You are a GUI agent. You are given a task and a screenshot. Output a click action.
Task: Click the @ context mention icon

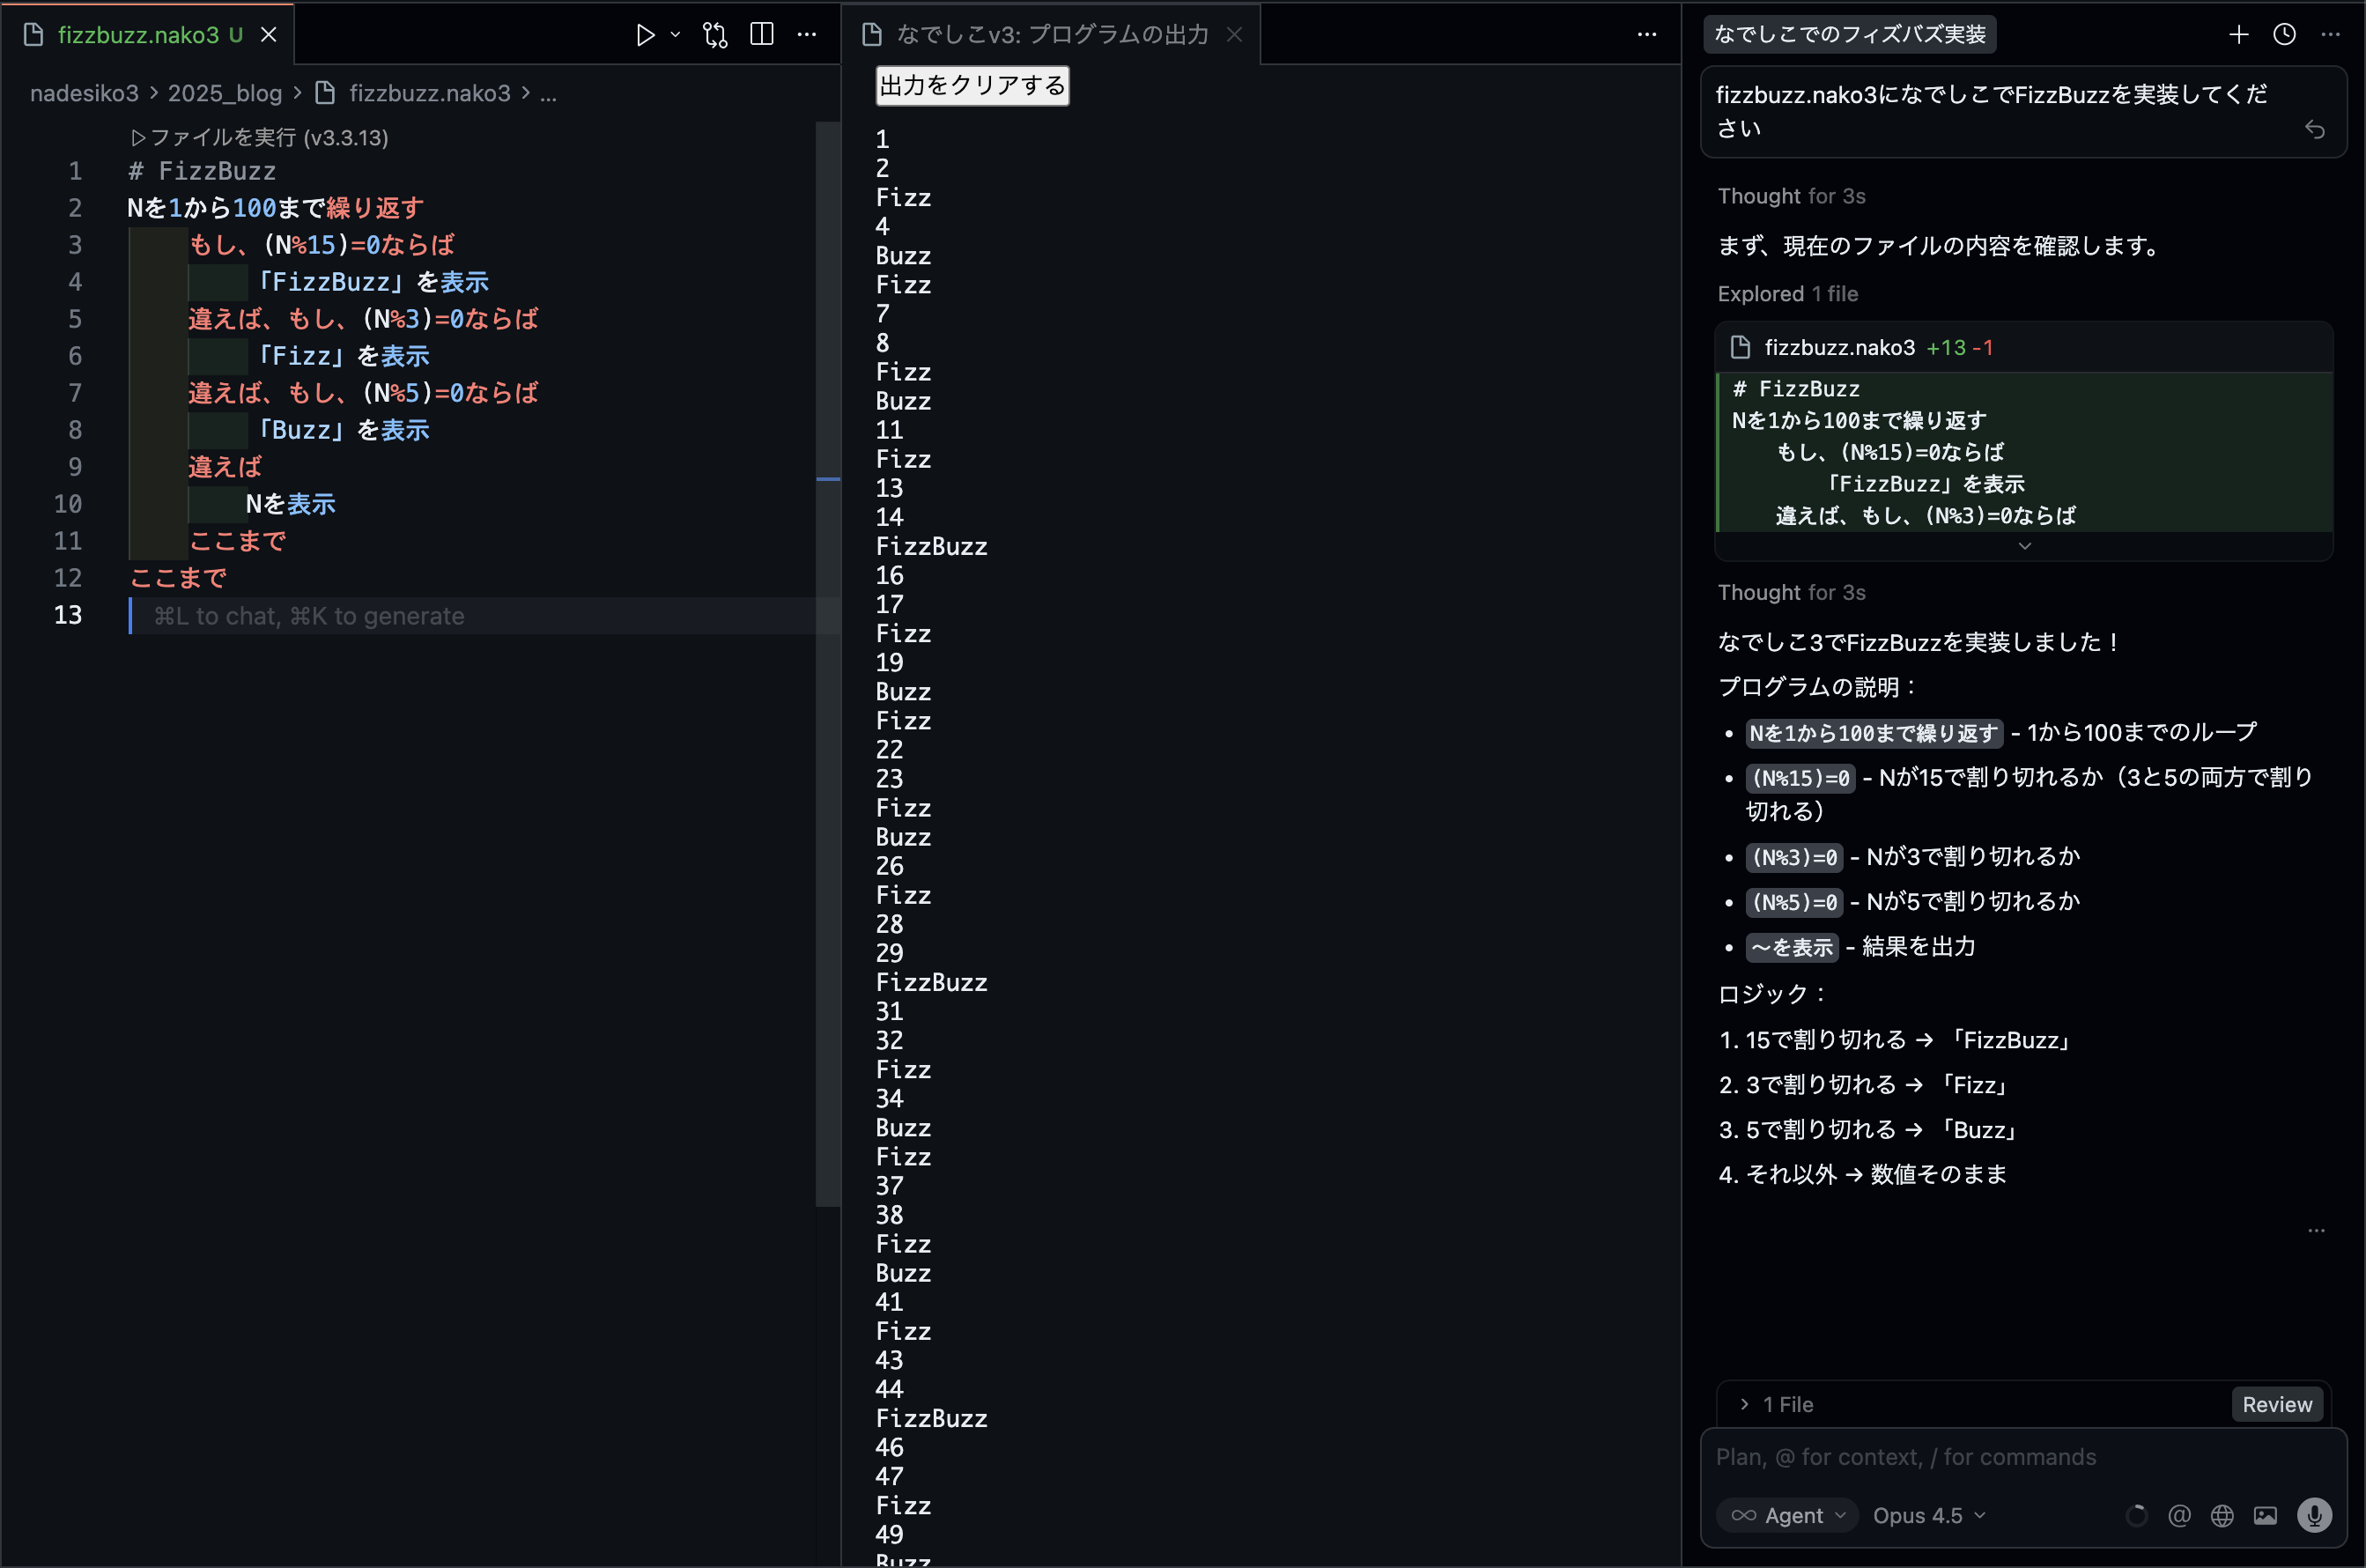click(2180, 1515)
